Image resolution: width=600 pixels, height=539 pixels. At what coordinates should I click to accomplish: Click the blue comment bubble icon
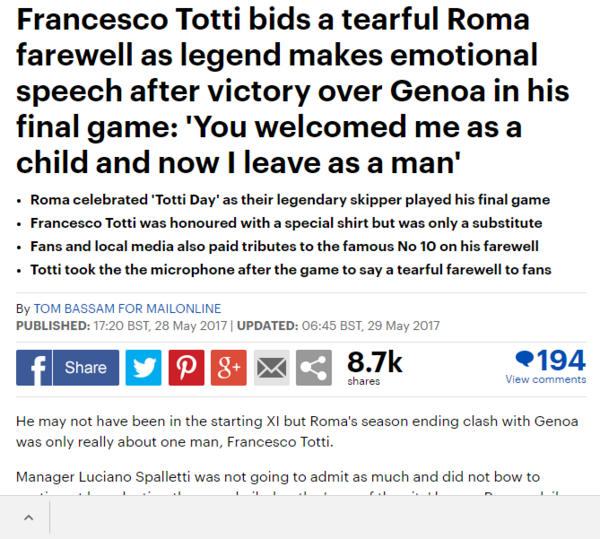(524, 359)
